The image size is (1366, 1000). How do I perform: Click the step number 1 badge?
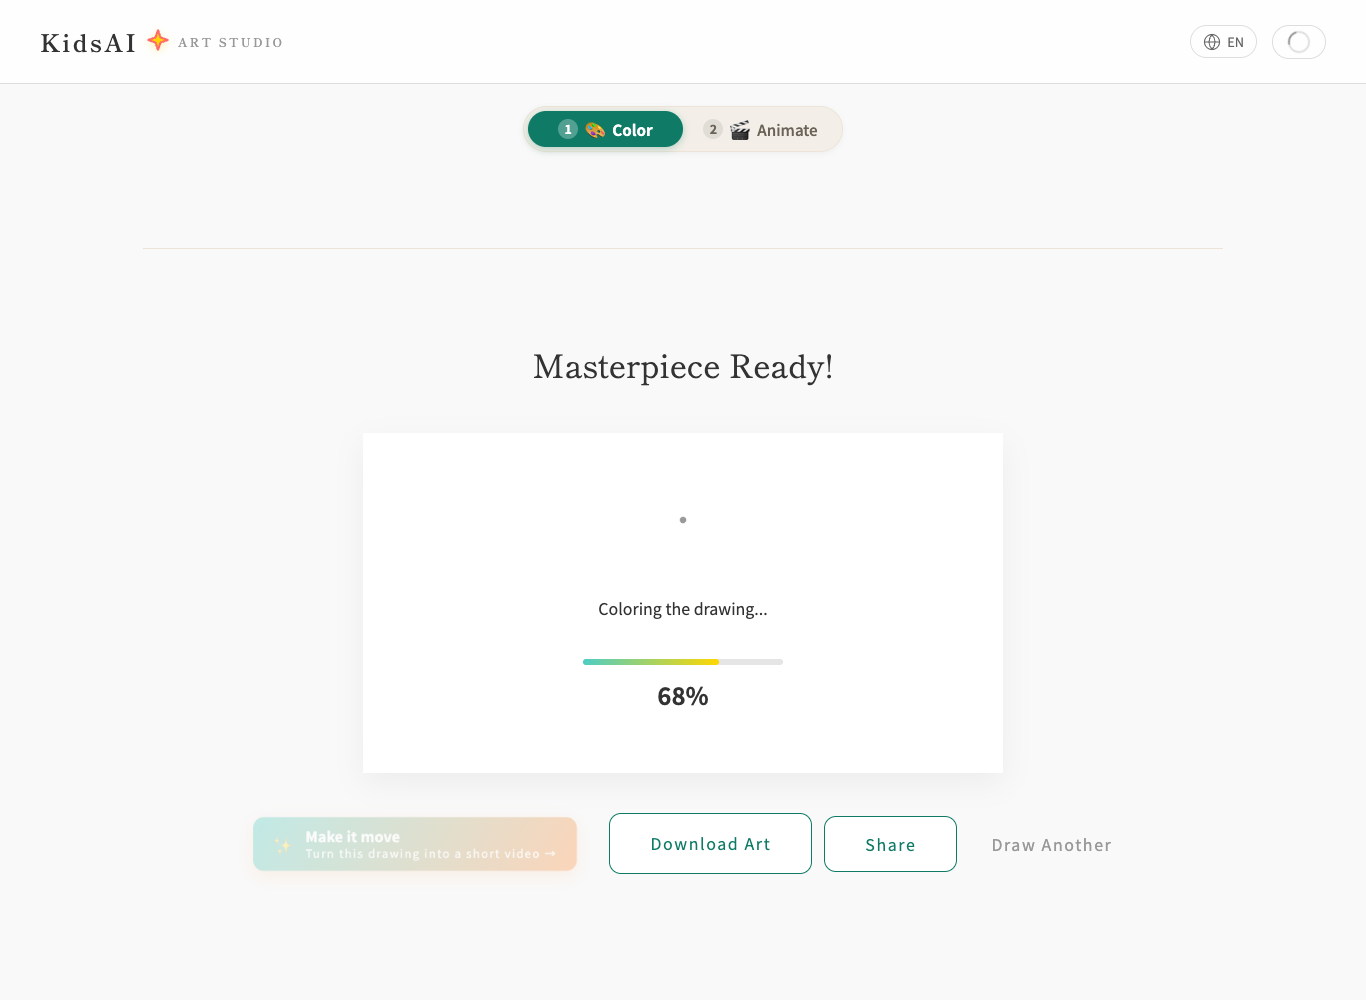click(x=568, y=129)
